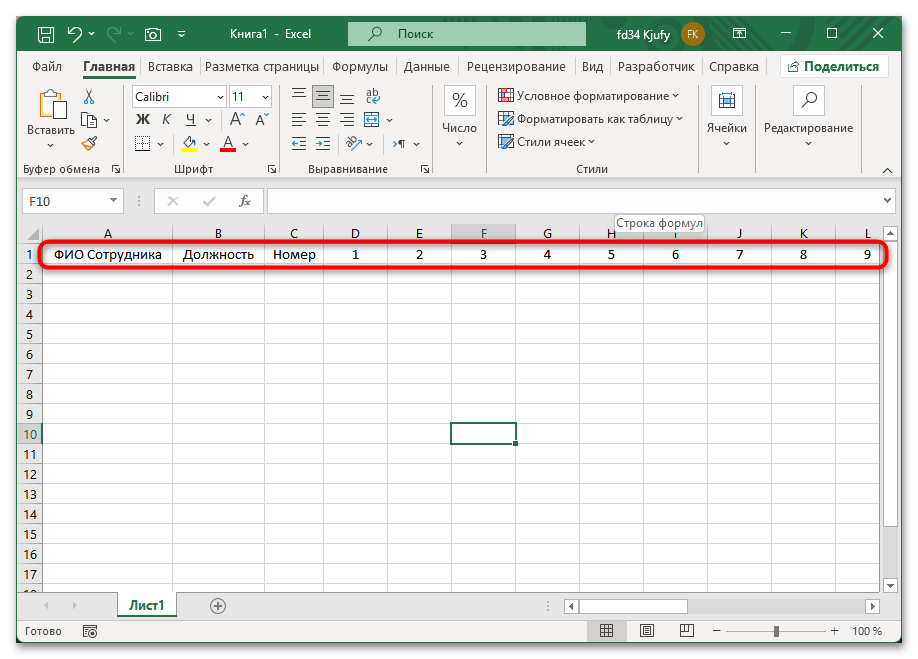Open Условное форматирование dropdown
The height and width of the screenshot is (659, 918).
[588, 96]
